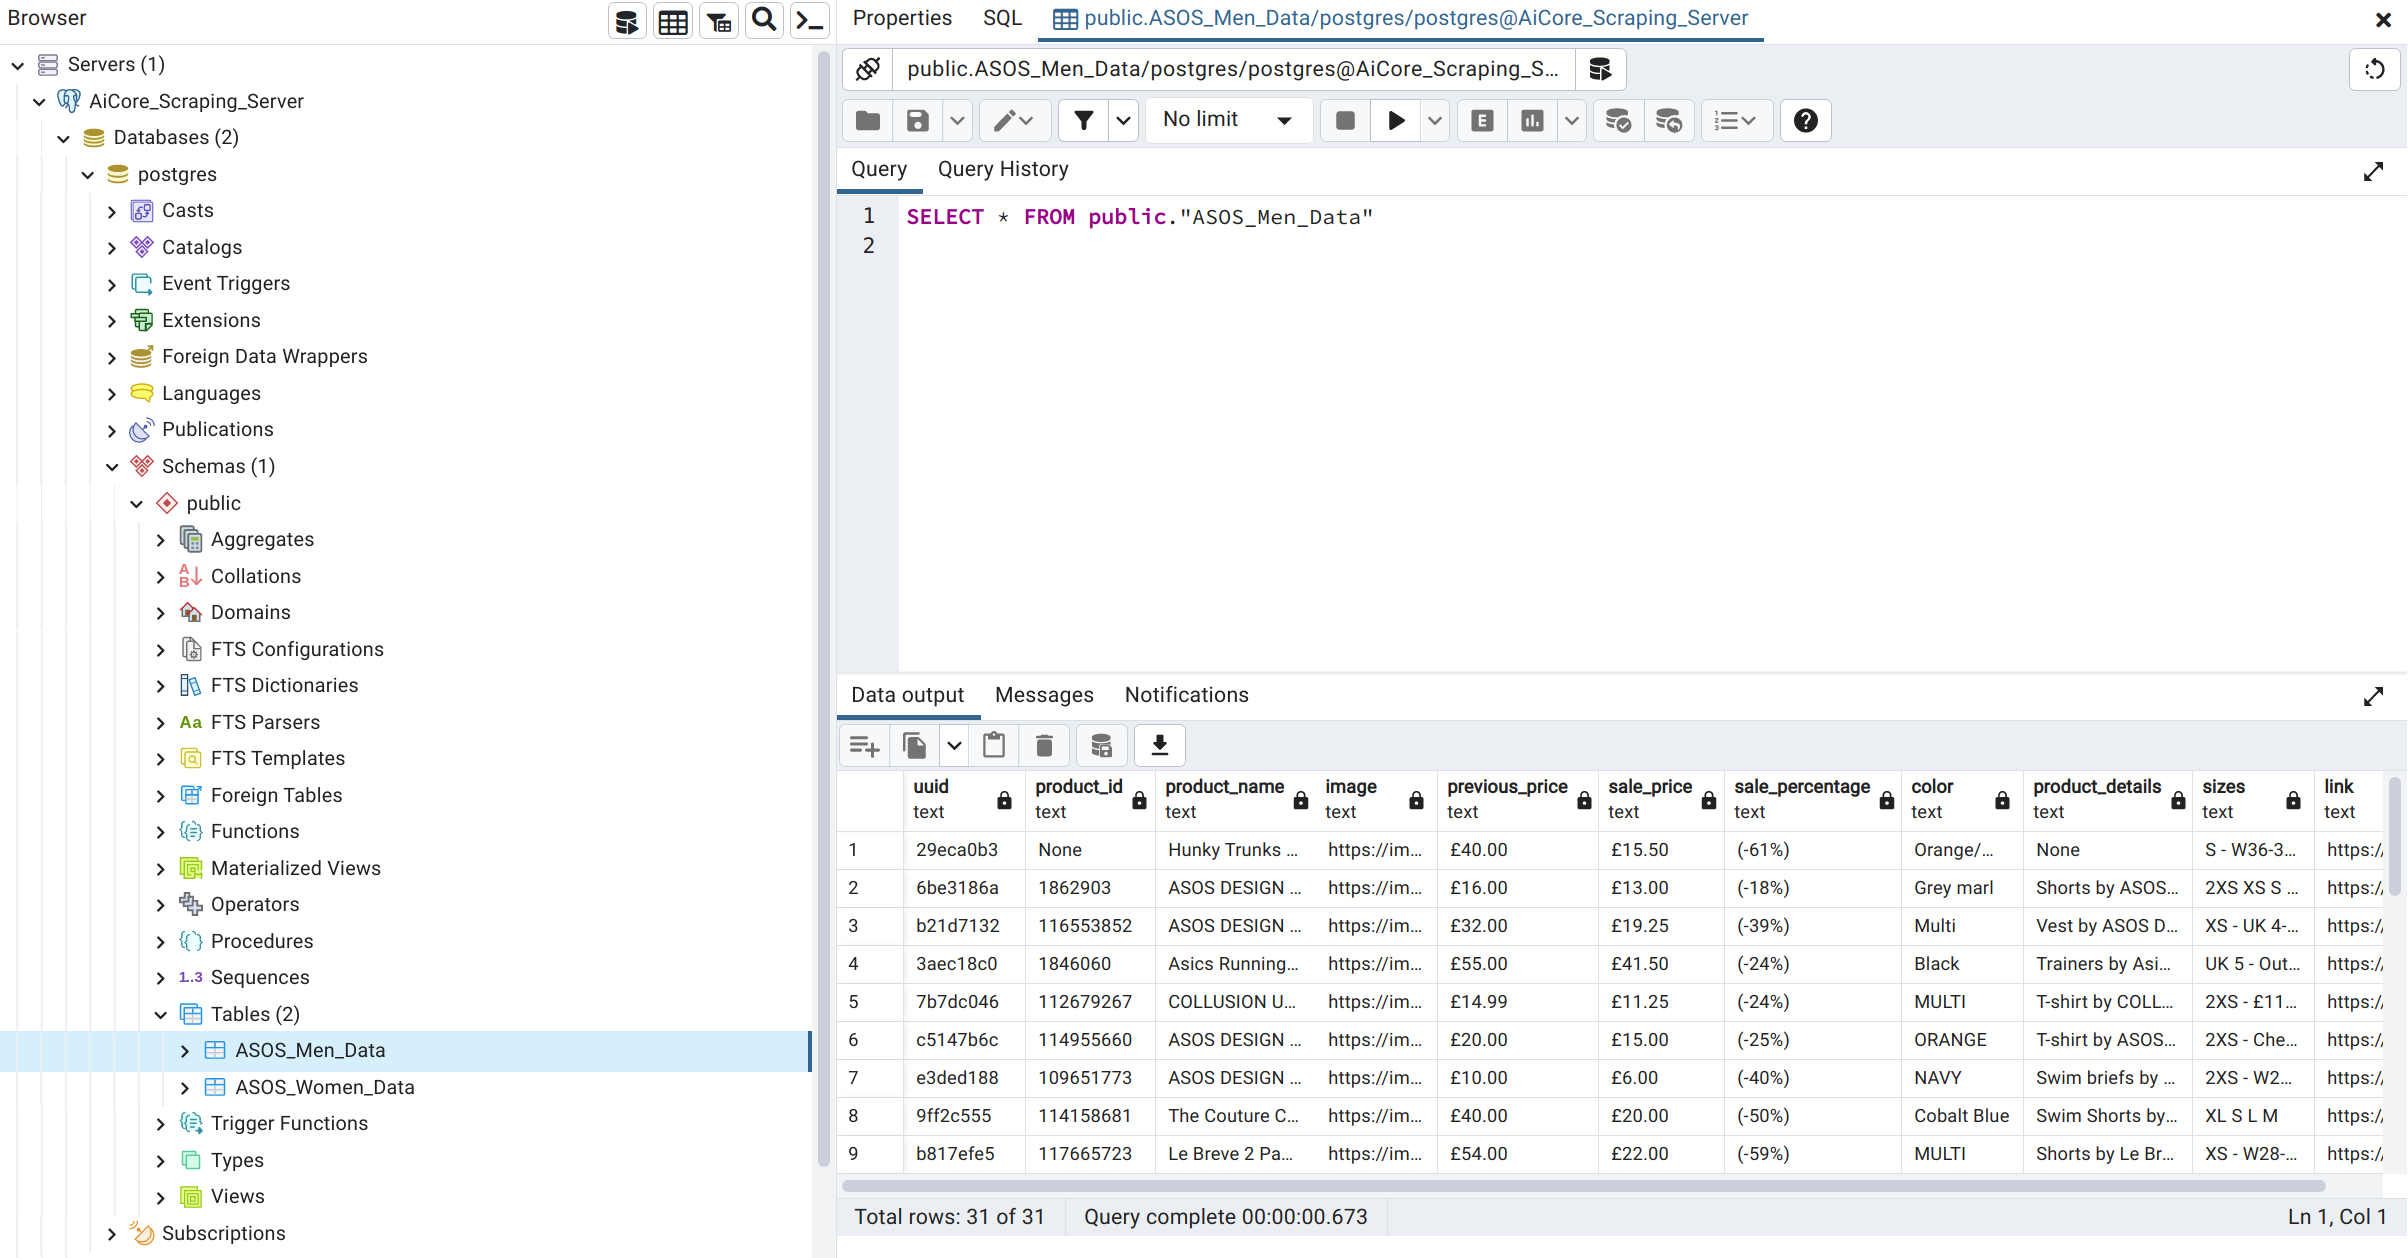Click the new-connection database icon beside the connection string
Screen dimensions: 2408x1258
pyautogui.click(x=1600, y=69)
